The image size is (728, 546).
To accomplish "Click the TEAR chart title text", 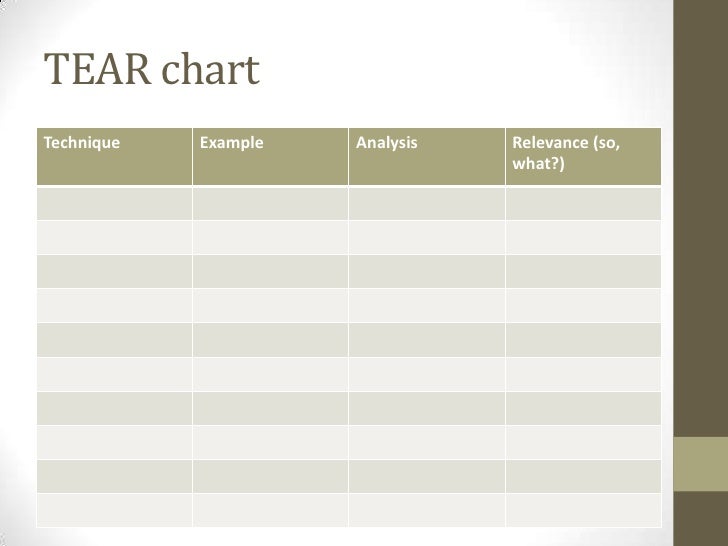I will pyautogui.click(x=151, y=69).
